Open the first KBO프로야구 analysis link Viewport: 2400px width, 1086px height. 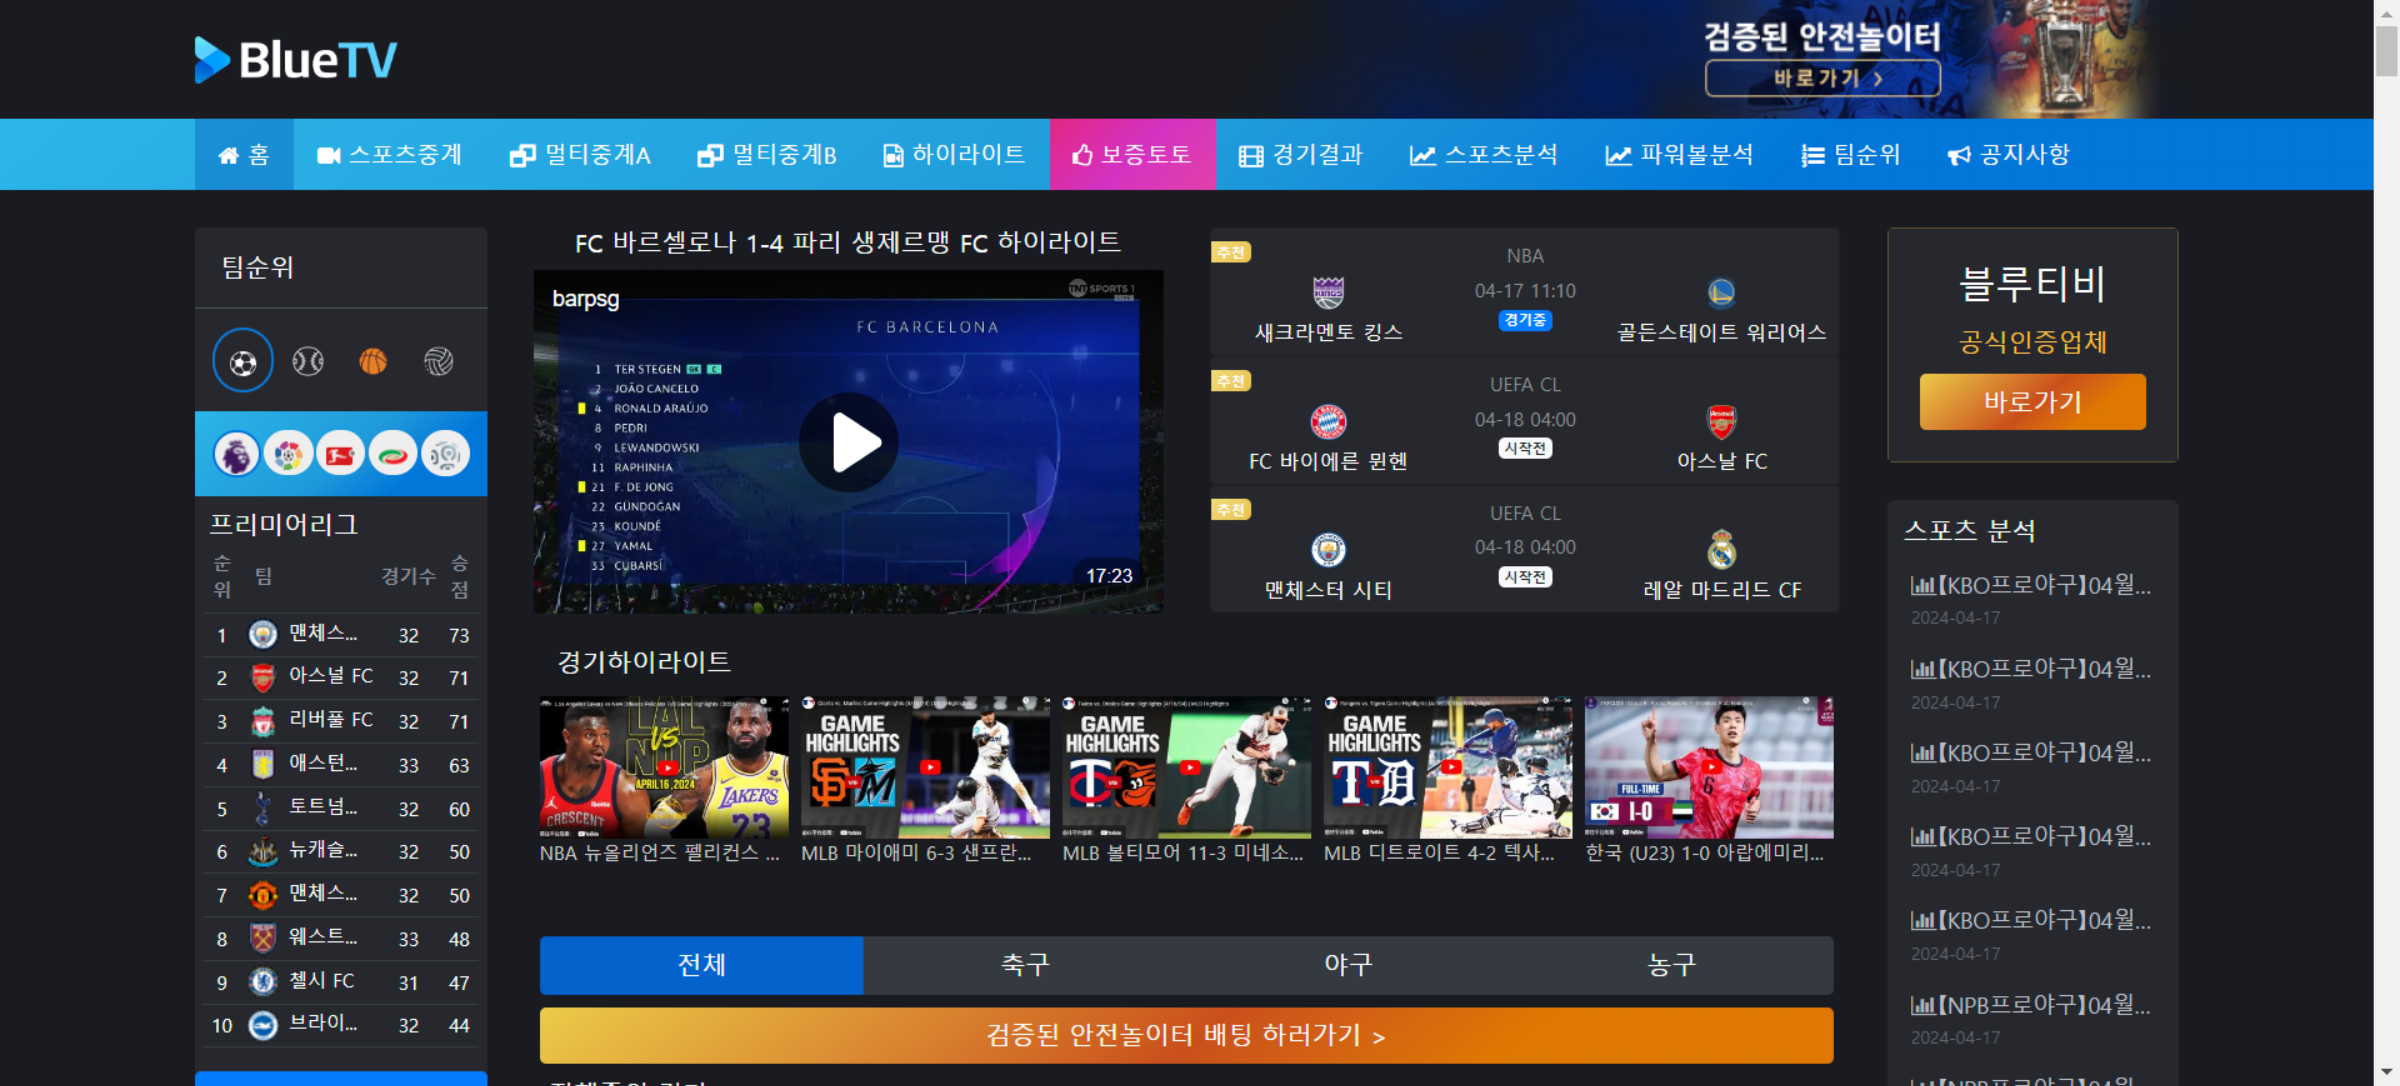pyautogui.click(x=2030, y=586)
